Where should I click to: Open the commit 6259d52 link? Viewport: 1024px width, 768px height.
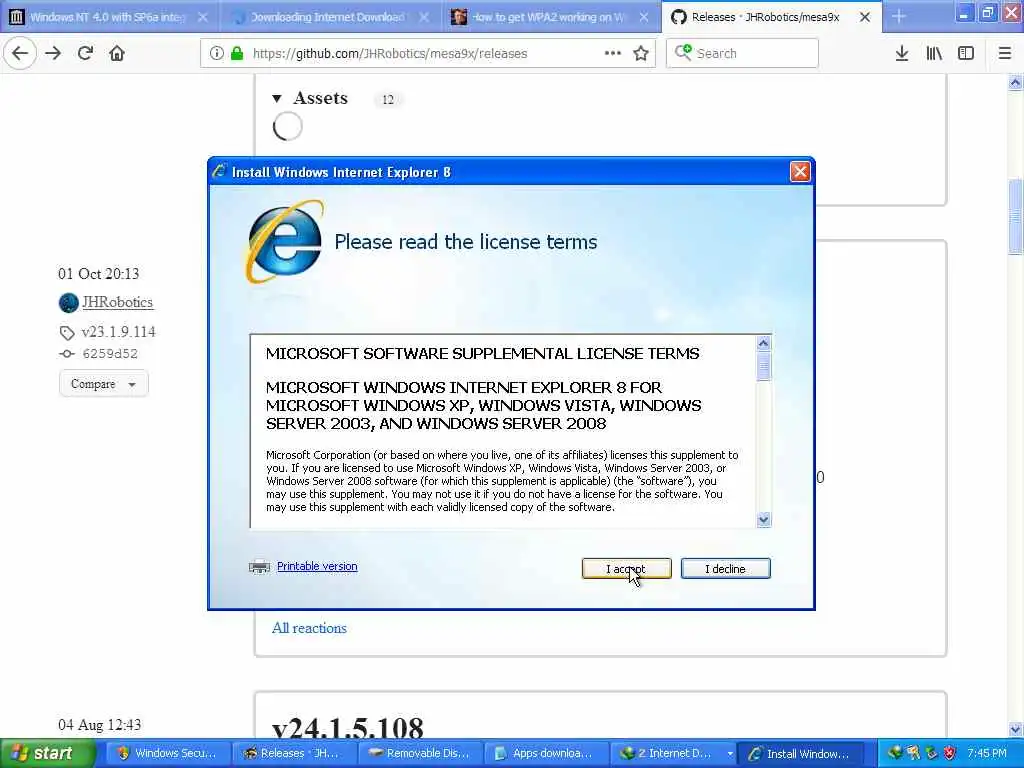pyautogui.click(x=110, y=354)
